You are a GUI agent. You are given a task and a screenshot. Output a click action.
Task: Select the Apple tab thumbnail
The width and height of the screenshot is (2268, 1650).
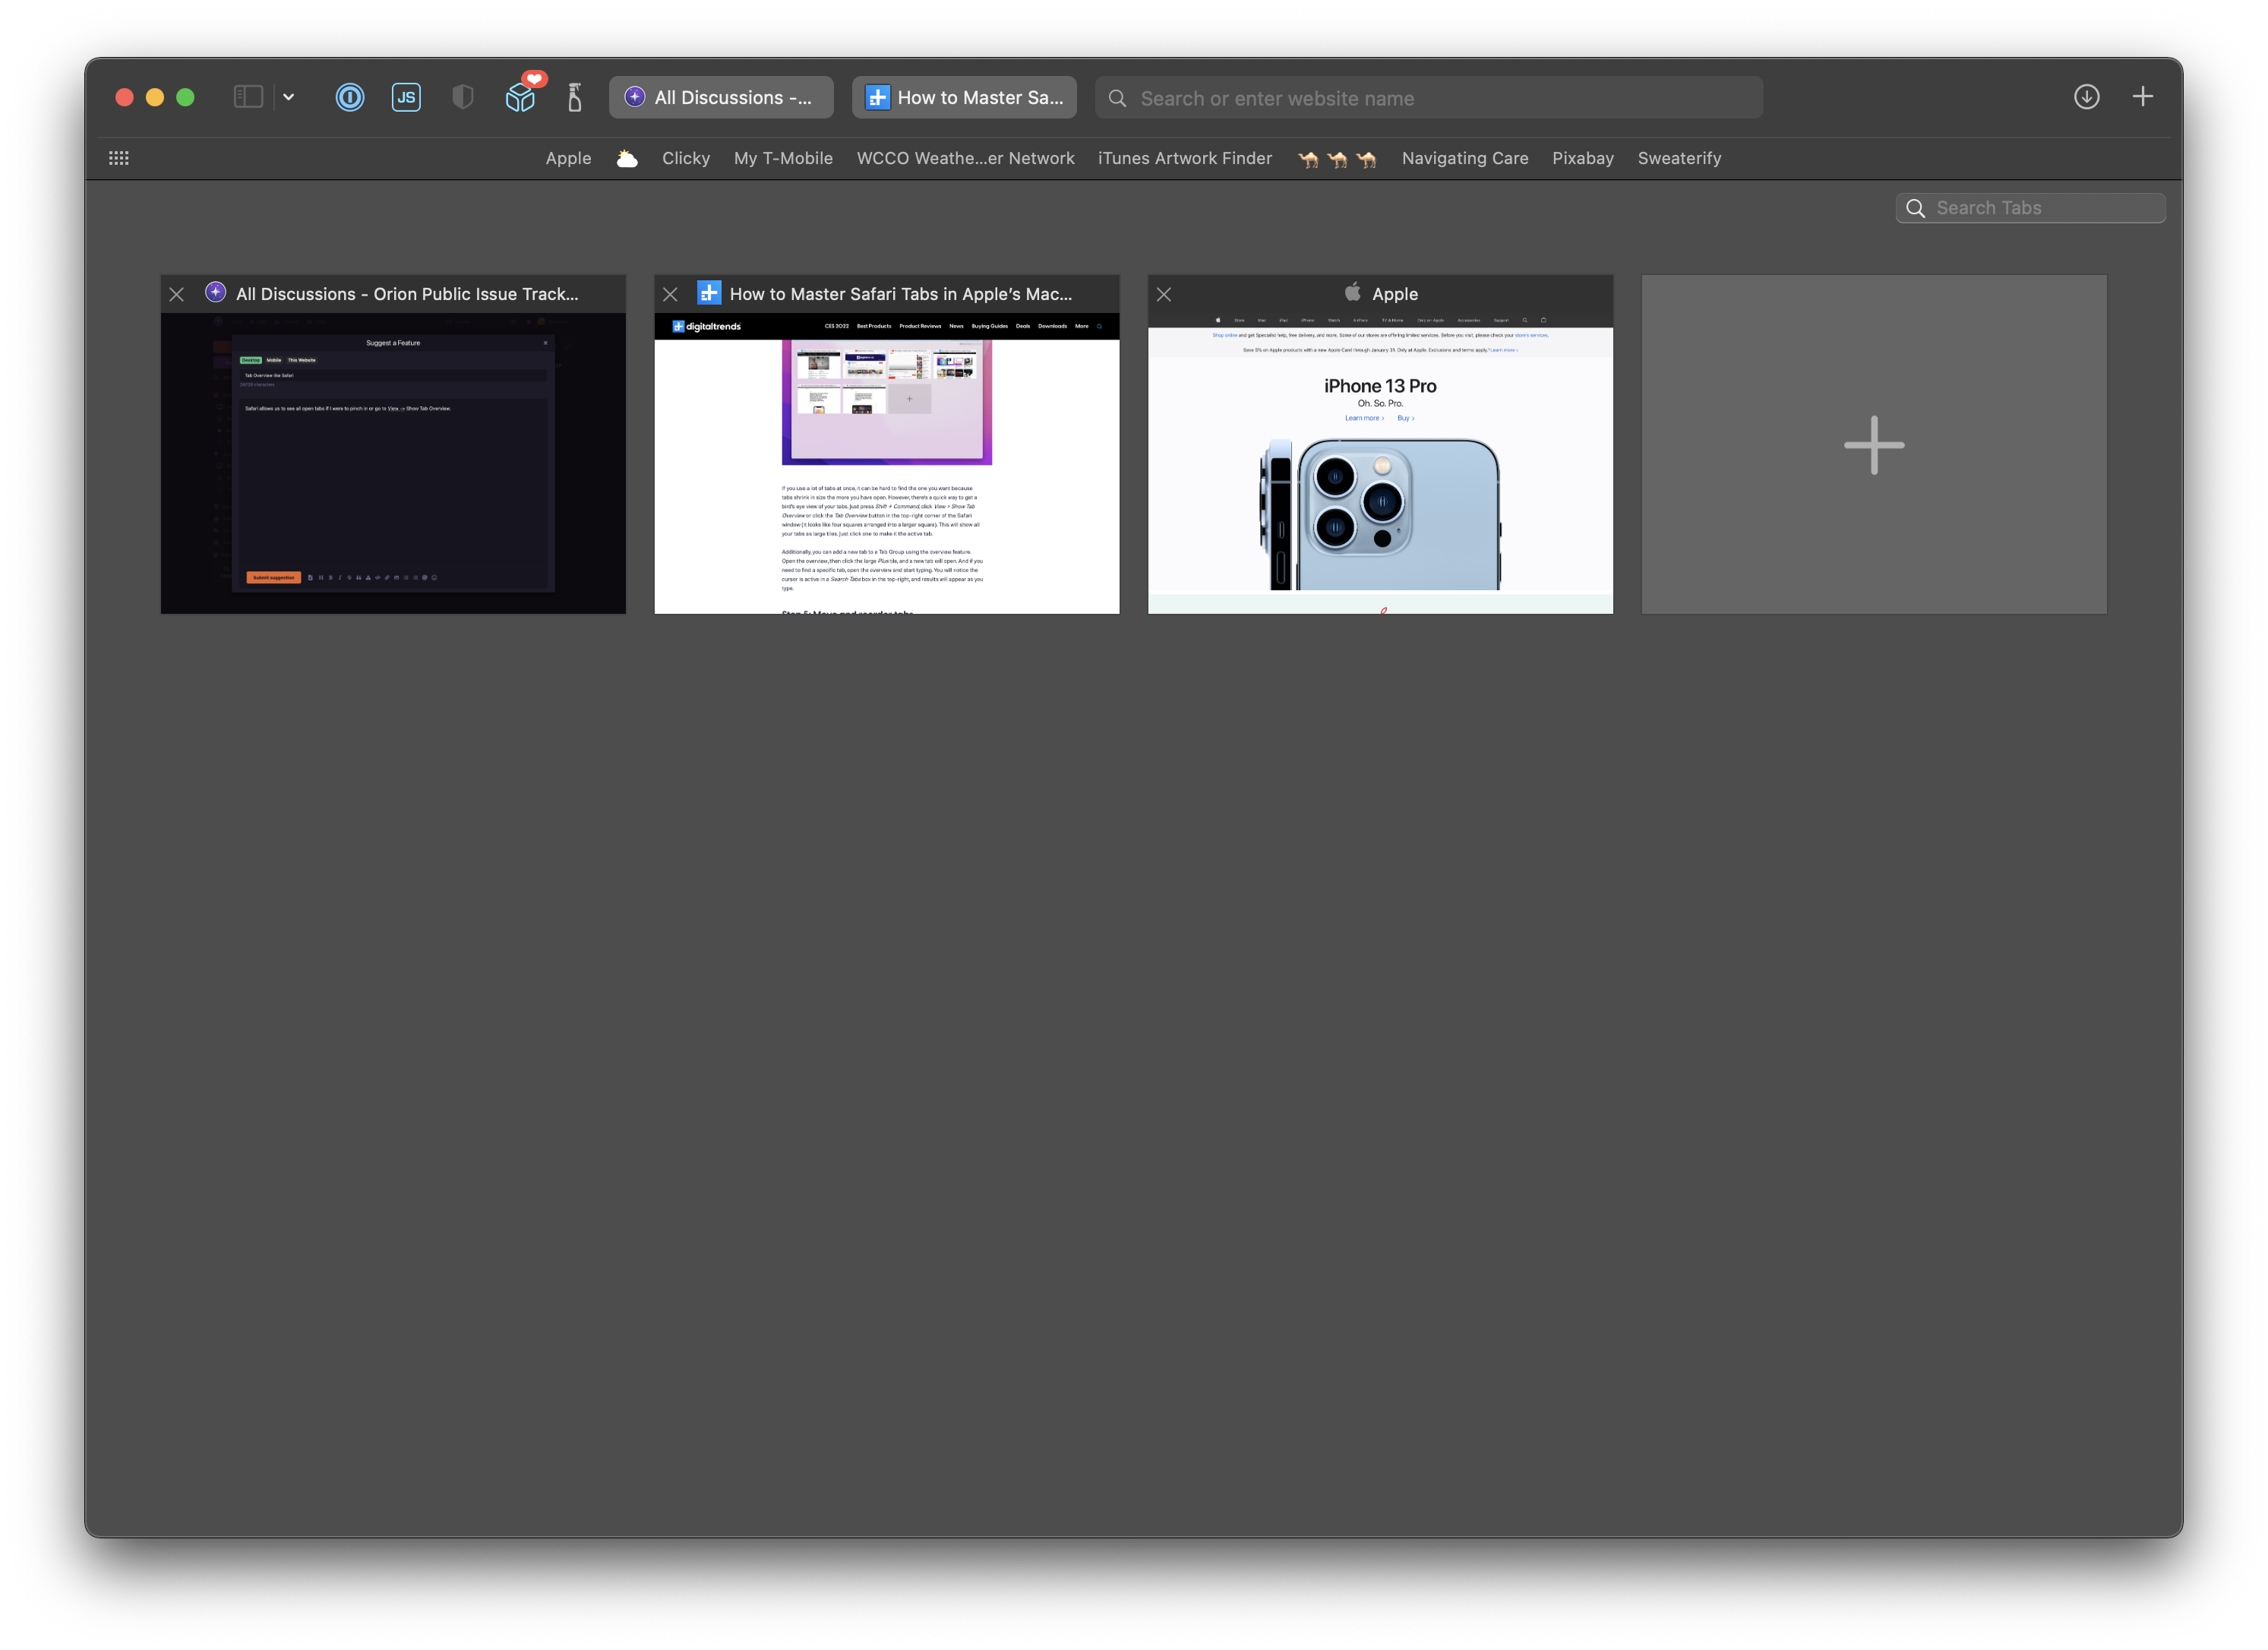pyautogui.click(x=1381, y=444)
